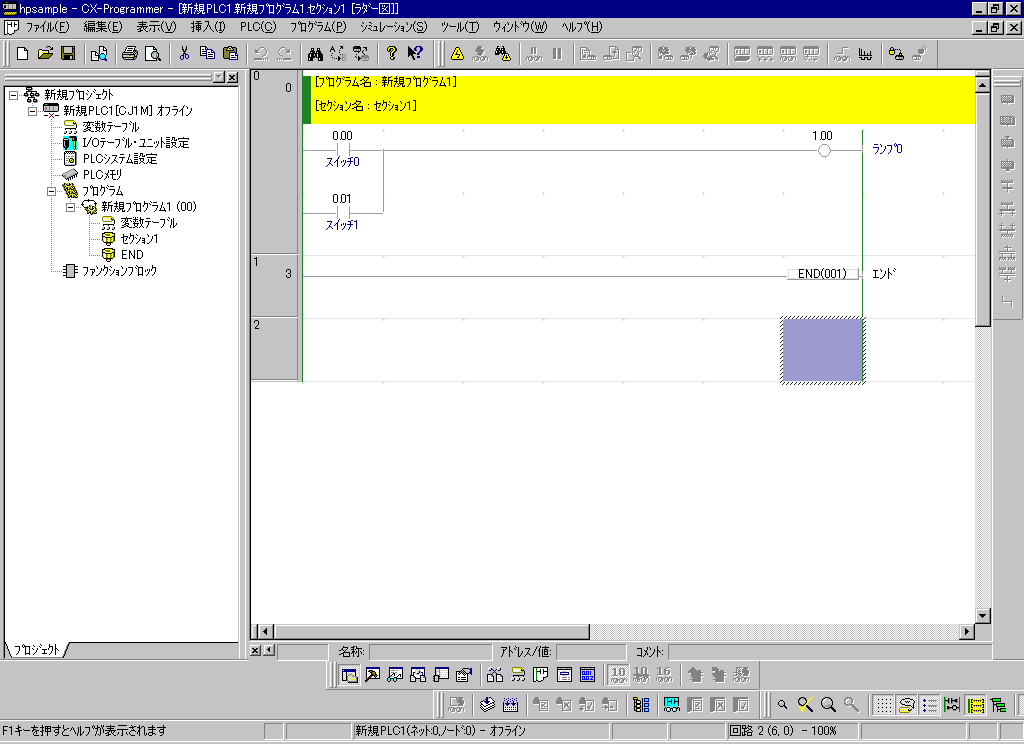The width and height of the screenshot is (1024, 744).
Task: Select PLCシステム設定 in the project tree
Action: point(120,159)
